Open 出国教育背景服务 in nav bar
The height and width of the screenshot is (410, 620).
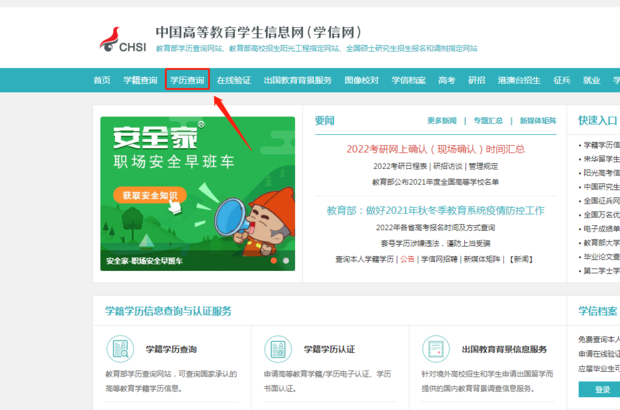[298, 80]
